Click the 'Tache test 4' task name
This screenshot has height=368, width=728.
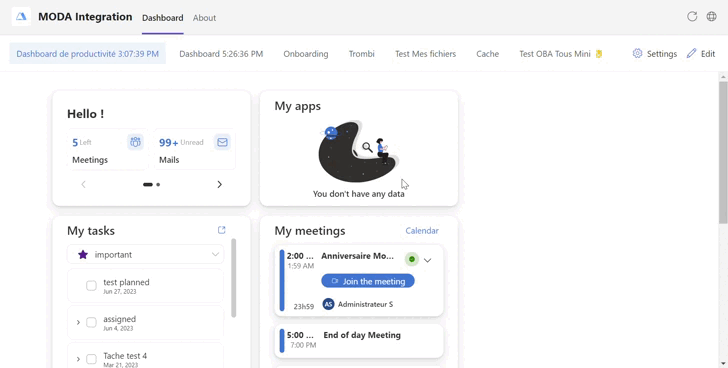click(125, 356)
